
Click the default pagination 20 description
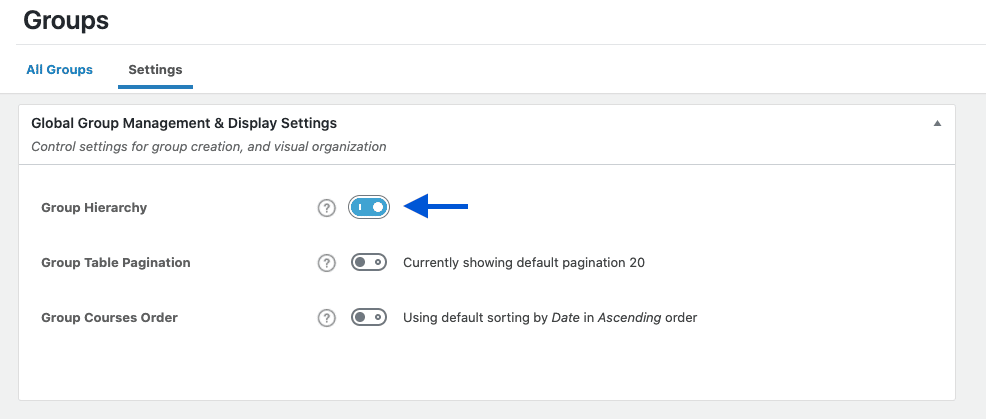(x=524, y=262)
